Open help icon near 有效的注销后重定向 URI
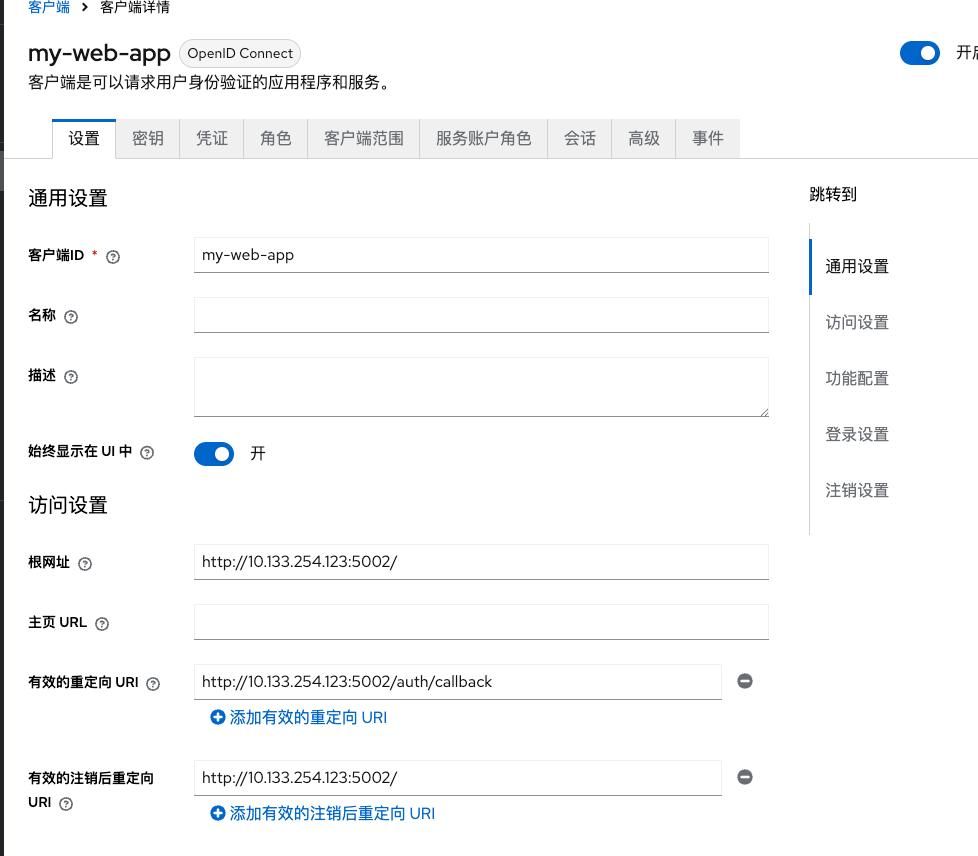The image size is (978, 856). coord(66,803)
